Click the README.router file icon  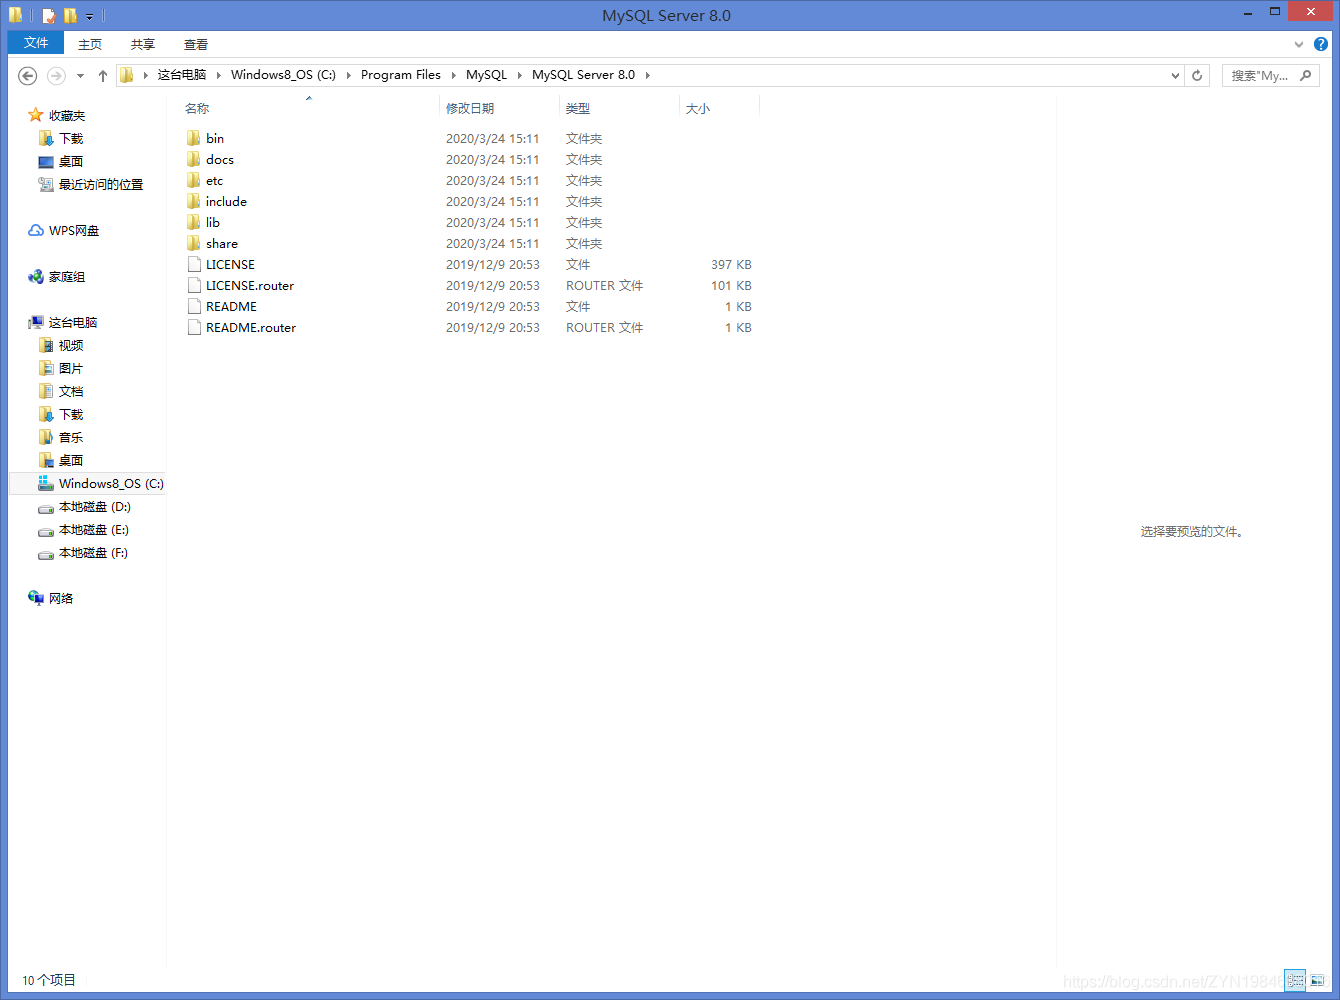(x=194, y=327)
